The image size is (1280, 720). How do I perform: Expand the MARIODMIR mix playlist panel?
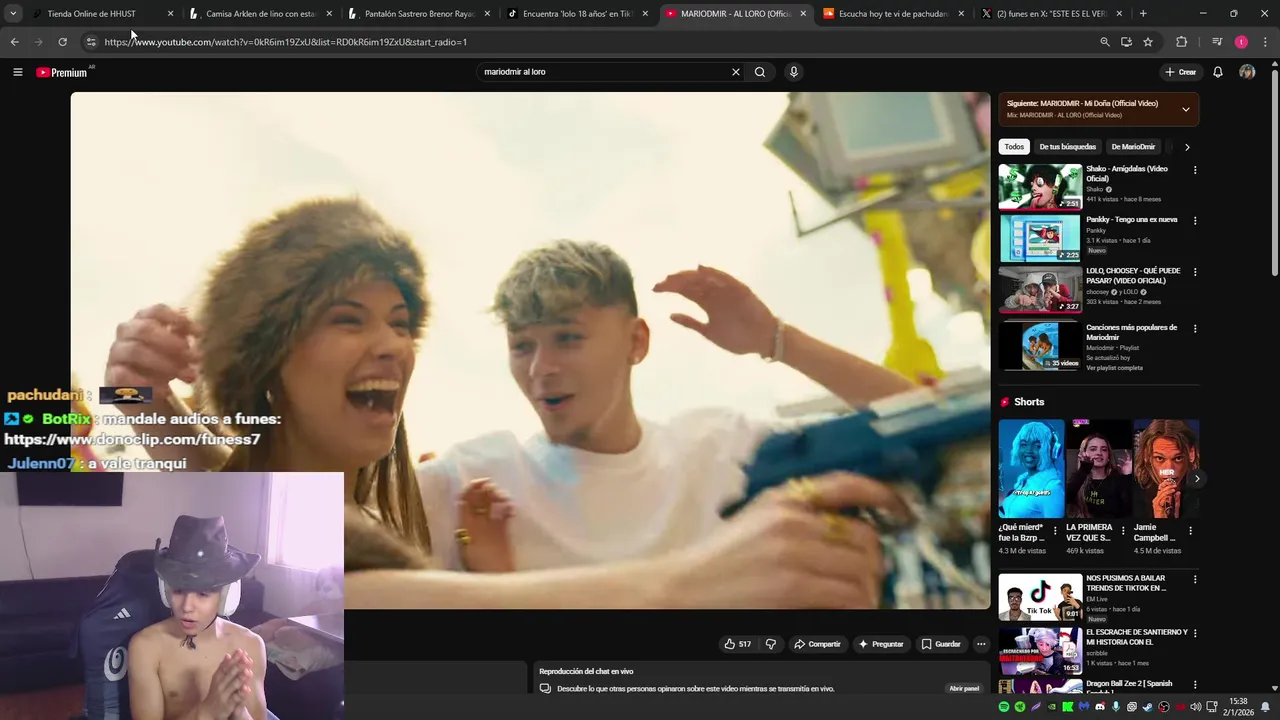pos(1186,109)
